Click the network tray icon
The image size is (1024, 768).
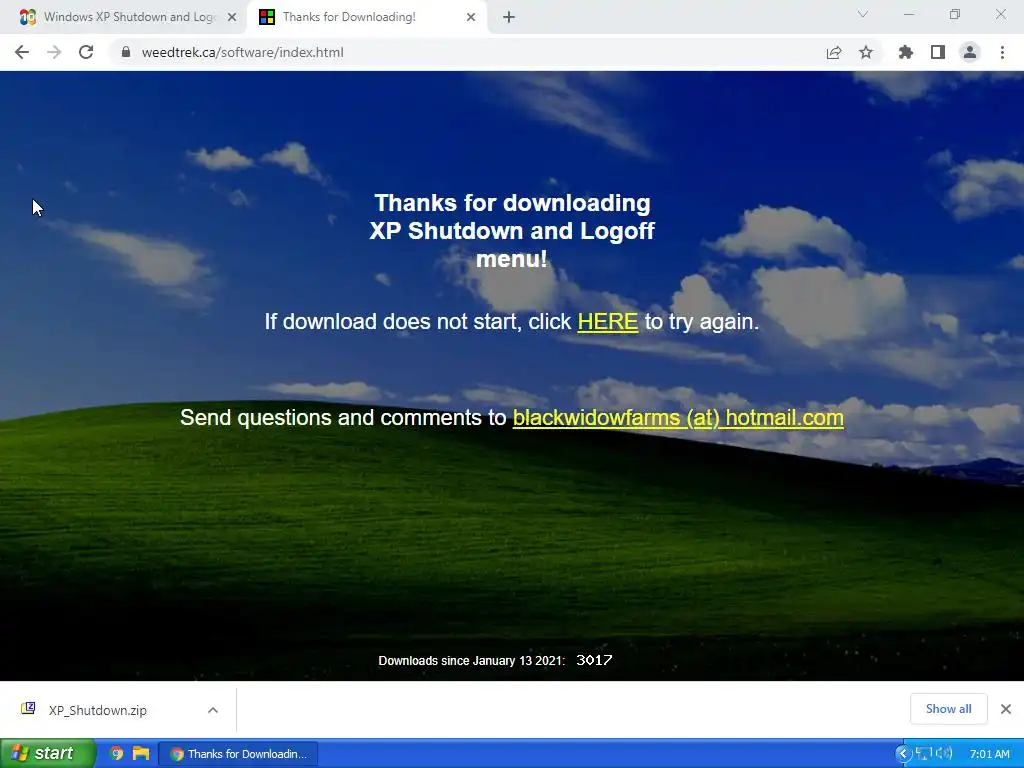pyautogui.click(x=923, y=754)
